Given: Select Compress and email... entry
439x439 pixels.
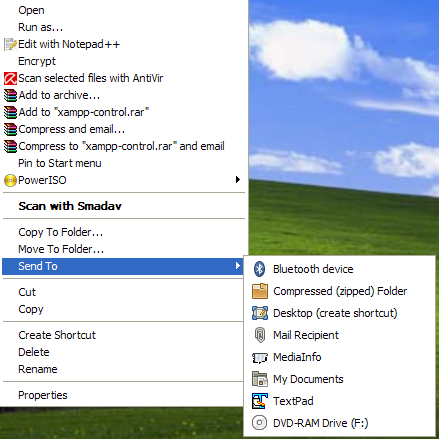Looking at the screenshot, I should (123, 129).
